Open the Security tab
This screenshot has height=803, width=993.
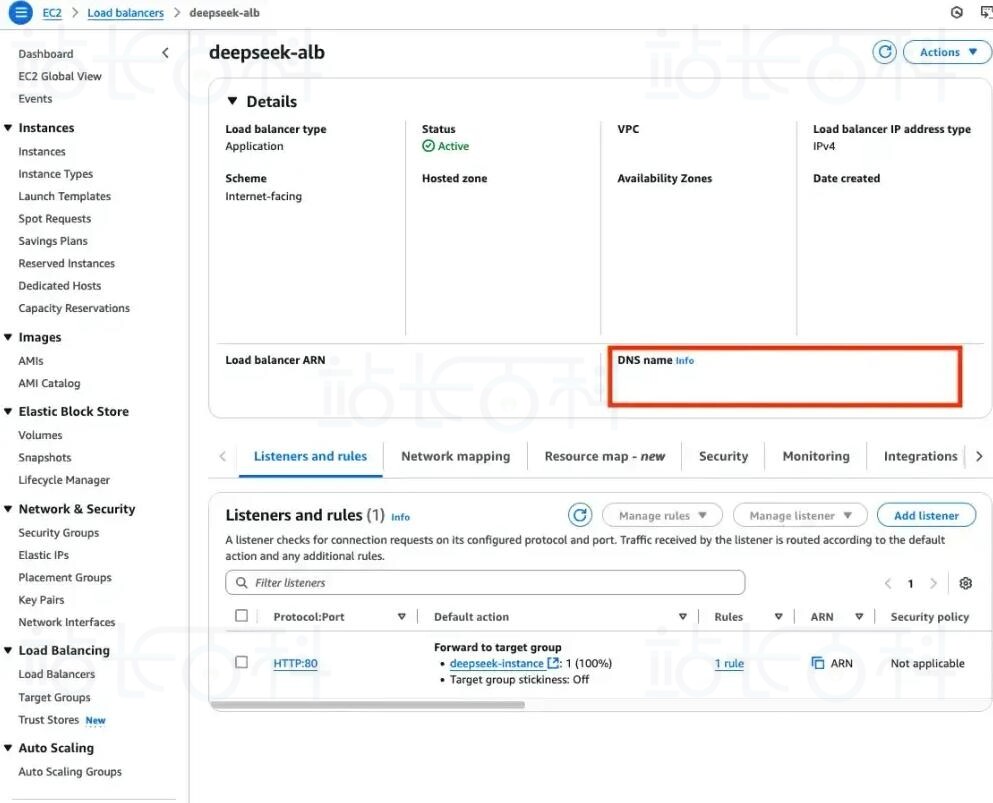point(723,457)
